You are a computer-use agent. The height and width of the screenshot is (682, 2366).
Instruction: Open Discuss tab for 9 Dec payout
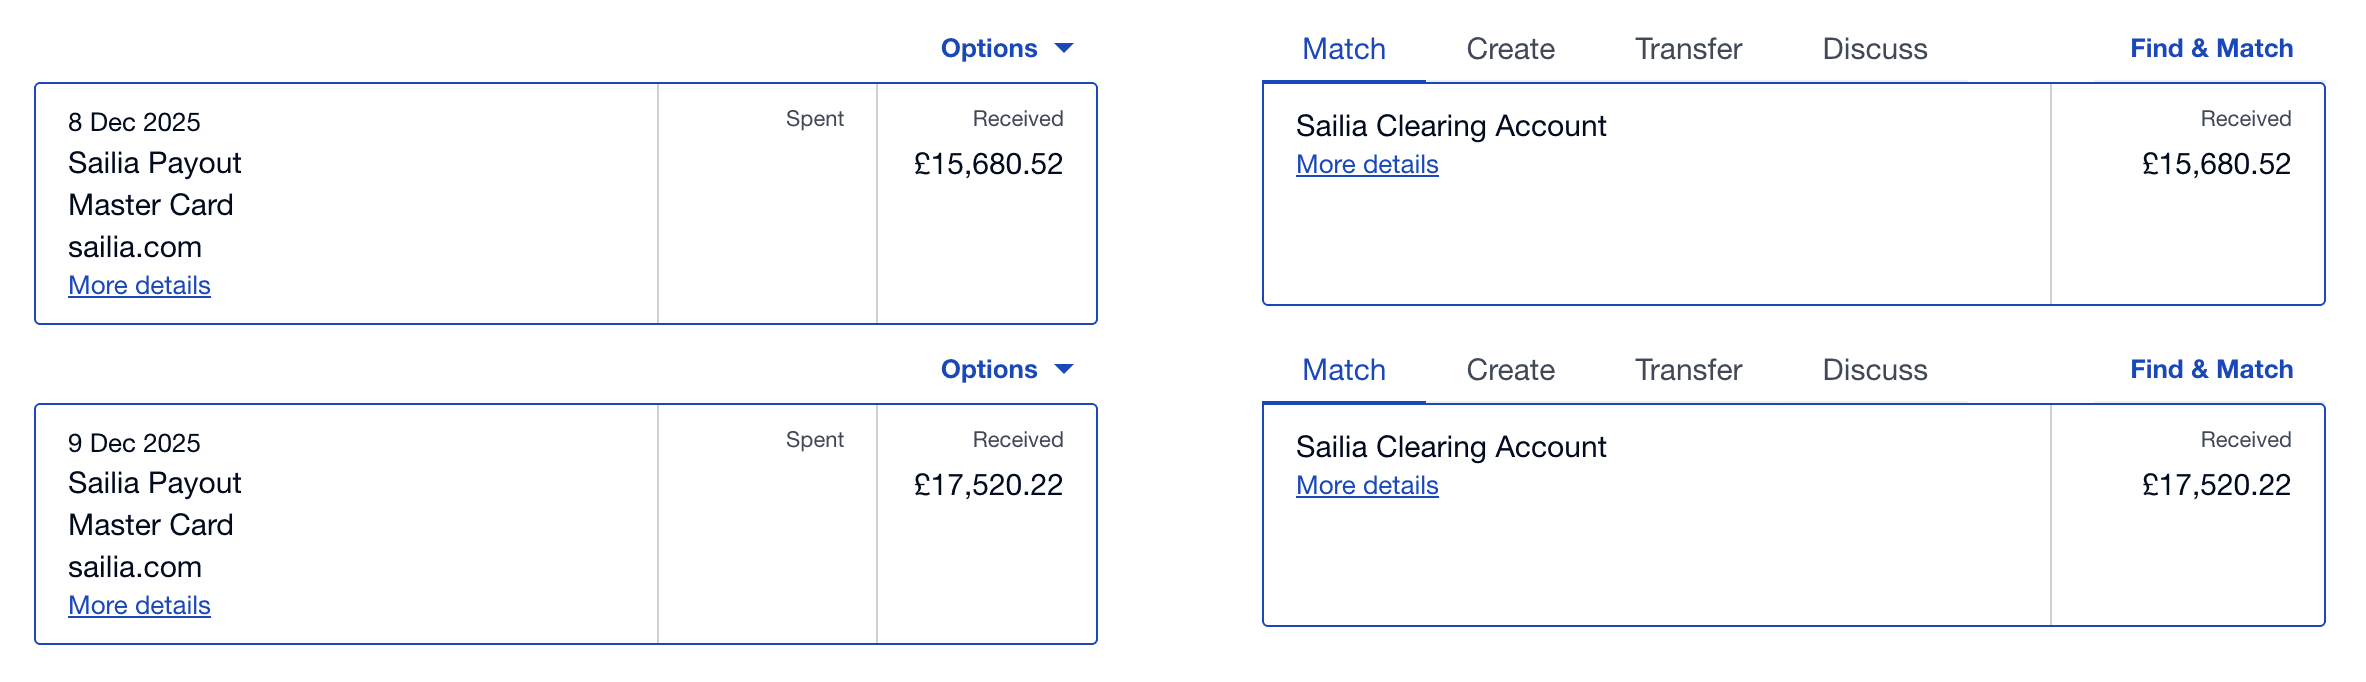pos(1874,370)
